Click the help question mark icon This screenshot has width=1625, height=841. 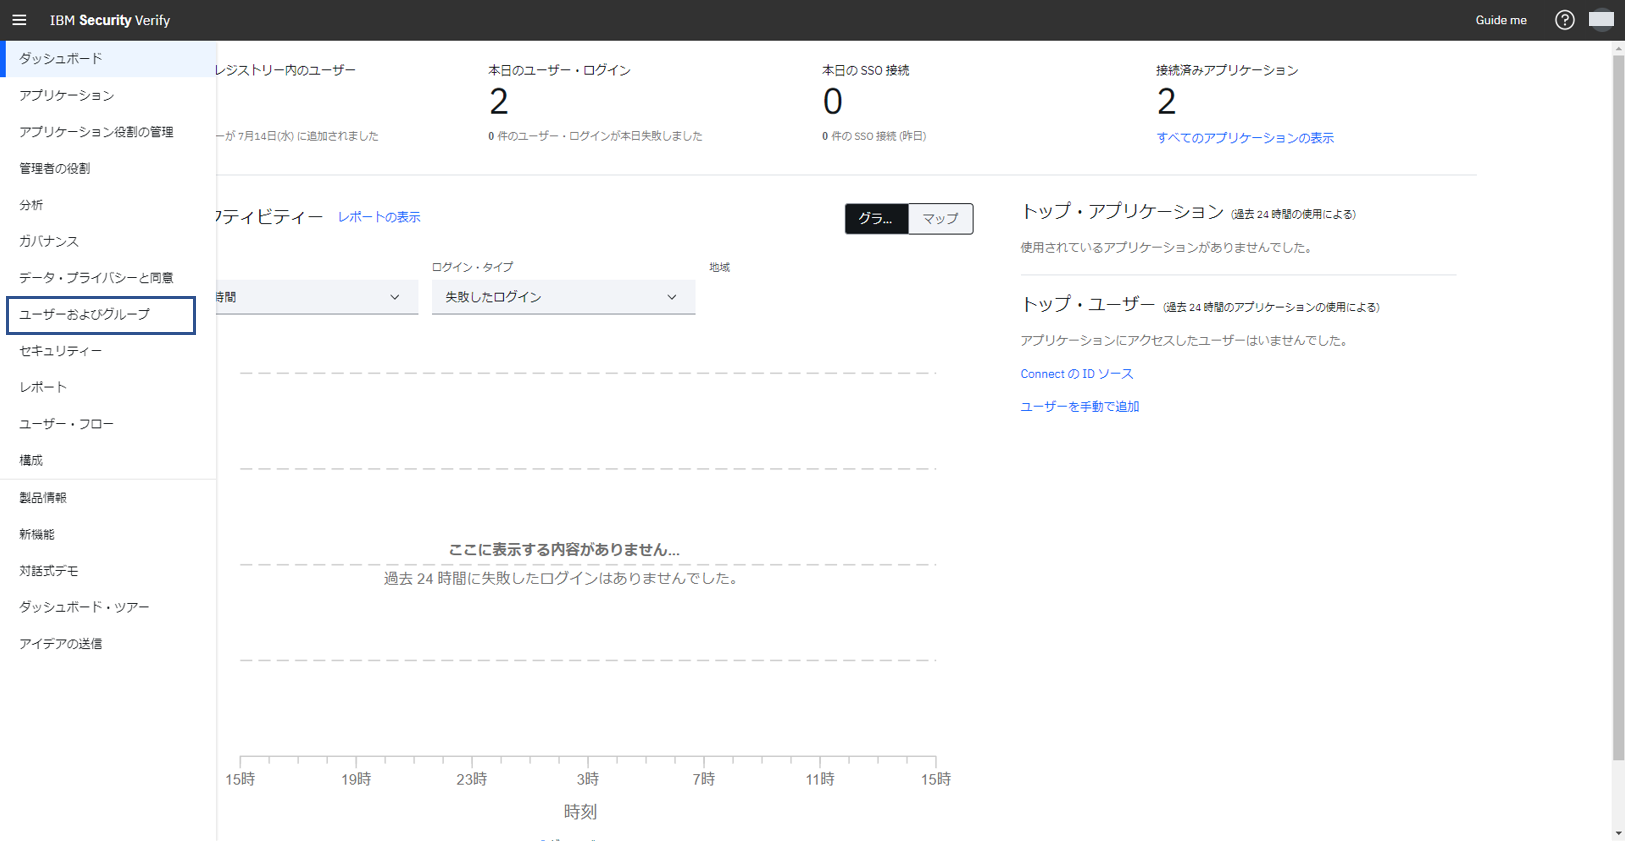1564,20
